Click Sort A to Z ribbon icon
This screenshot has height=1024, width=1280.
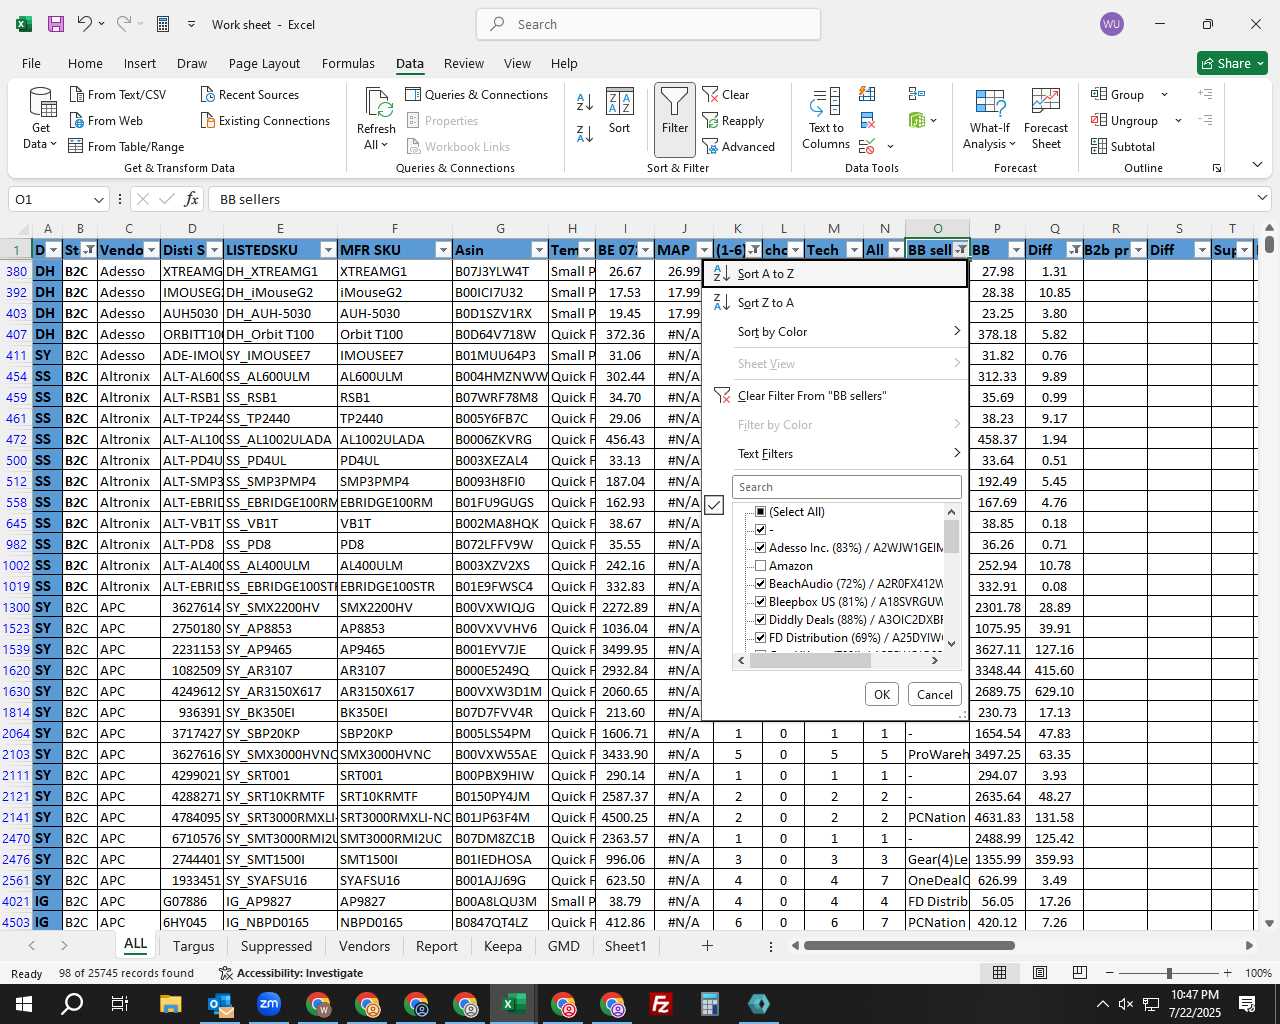pos(585,102)
